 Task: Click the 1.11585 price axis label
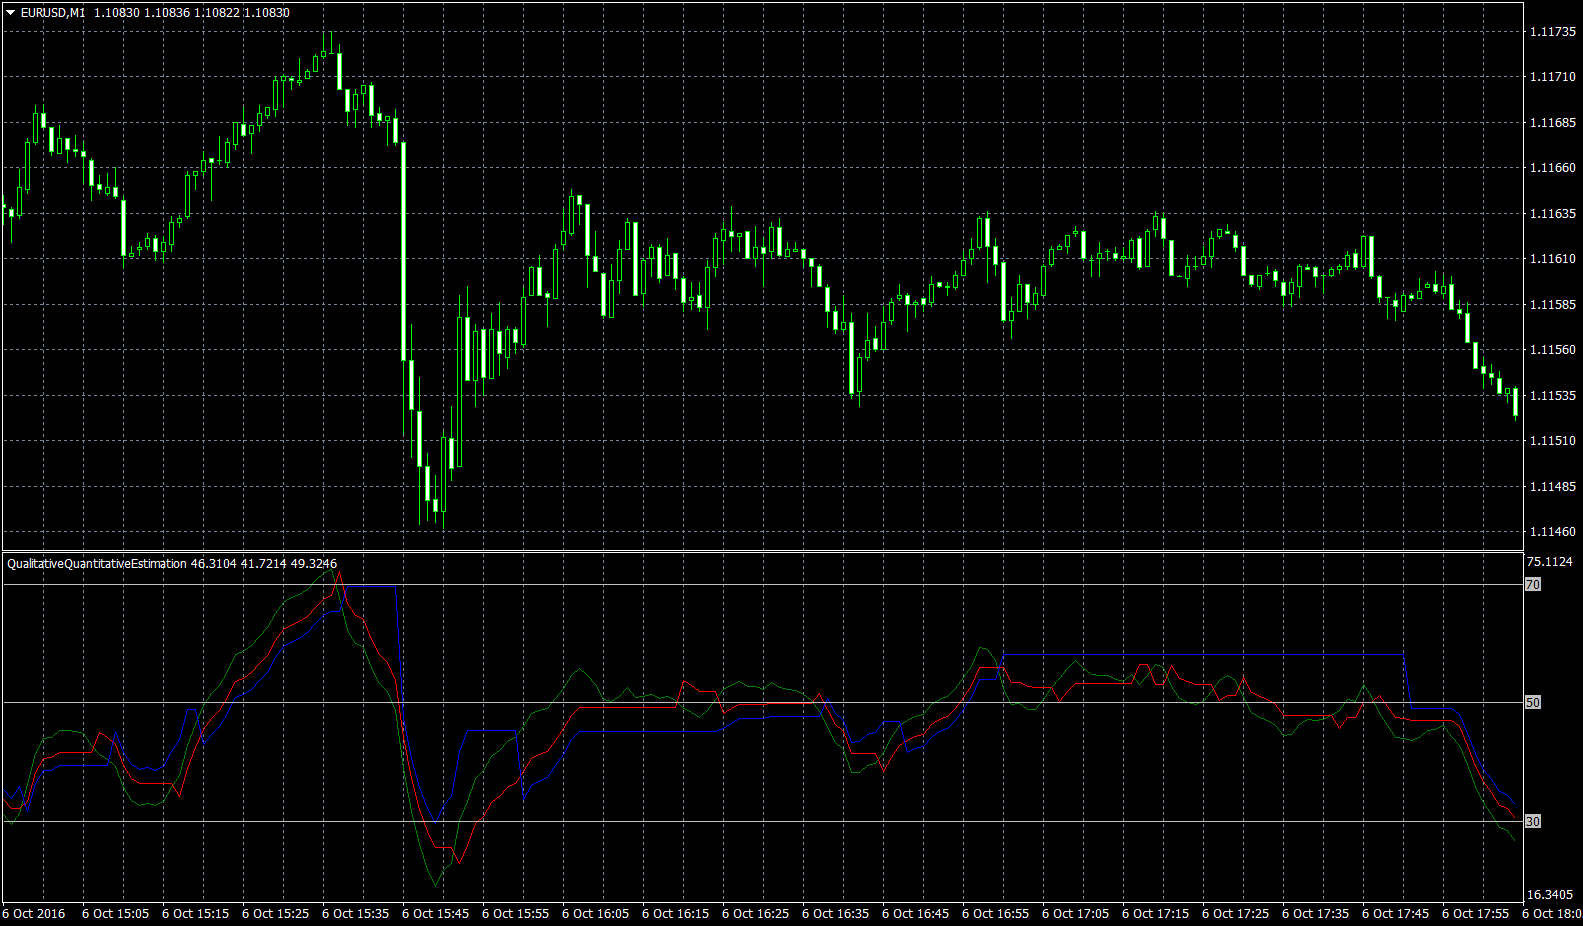[1552, 305]
